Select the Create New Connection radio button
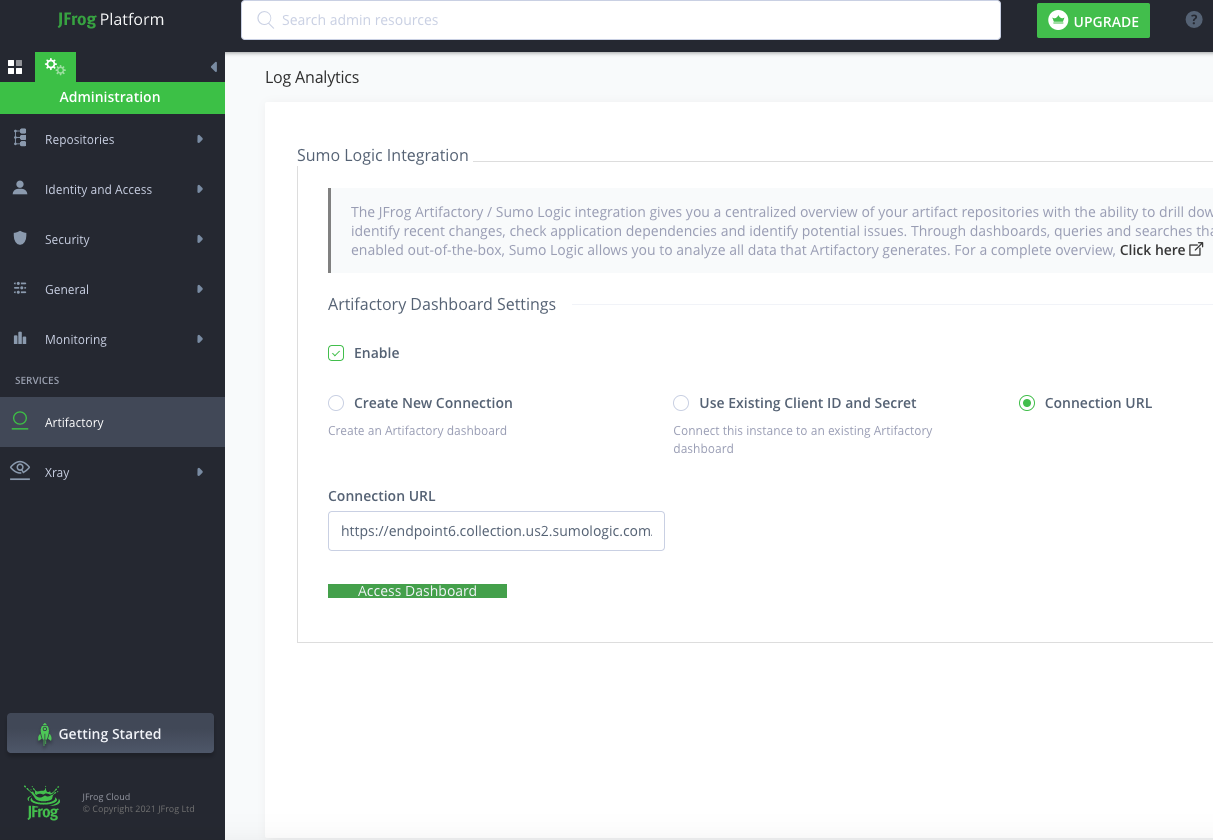This screenshot has width=1213, height=840. 336,403
